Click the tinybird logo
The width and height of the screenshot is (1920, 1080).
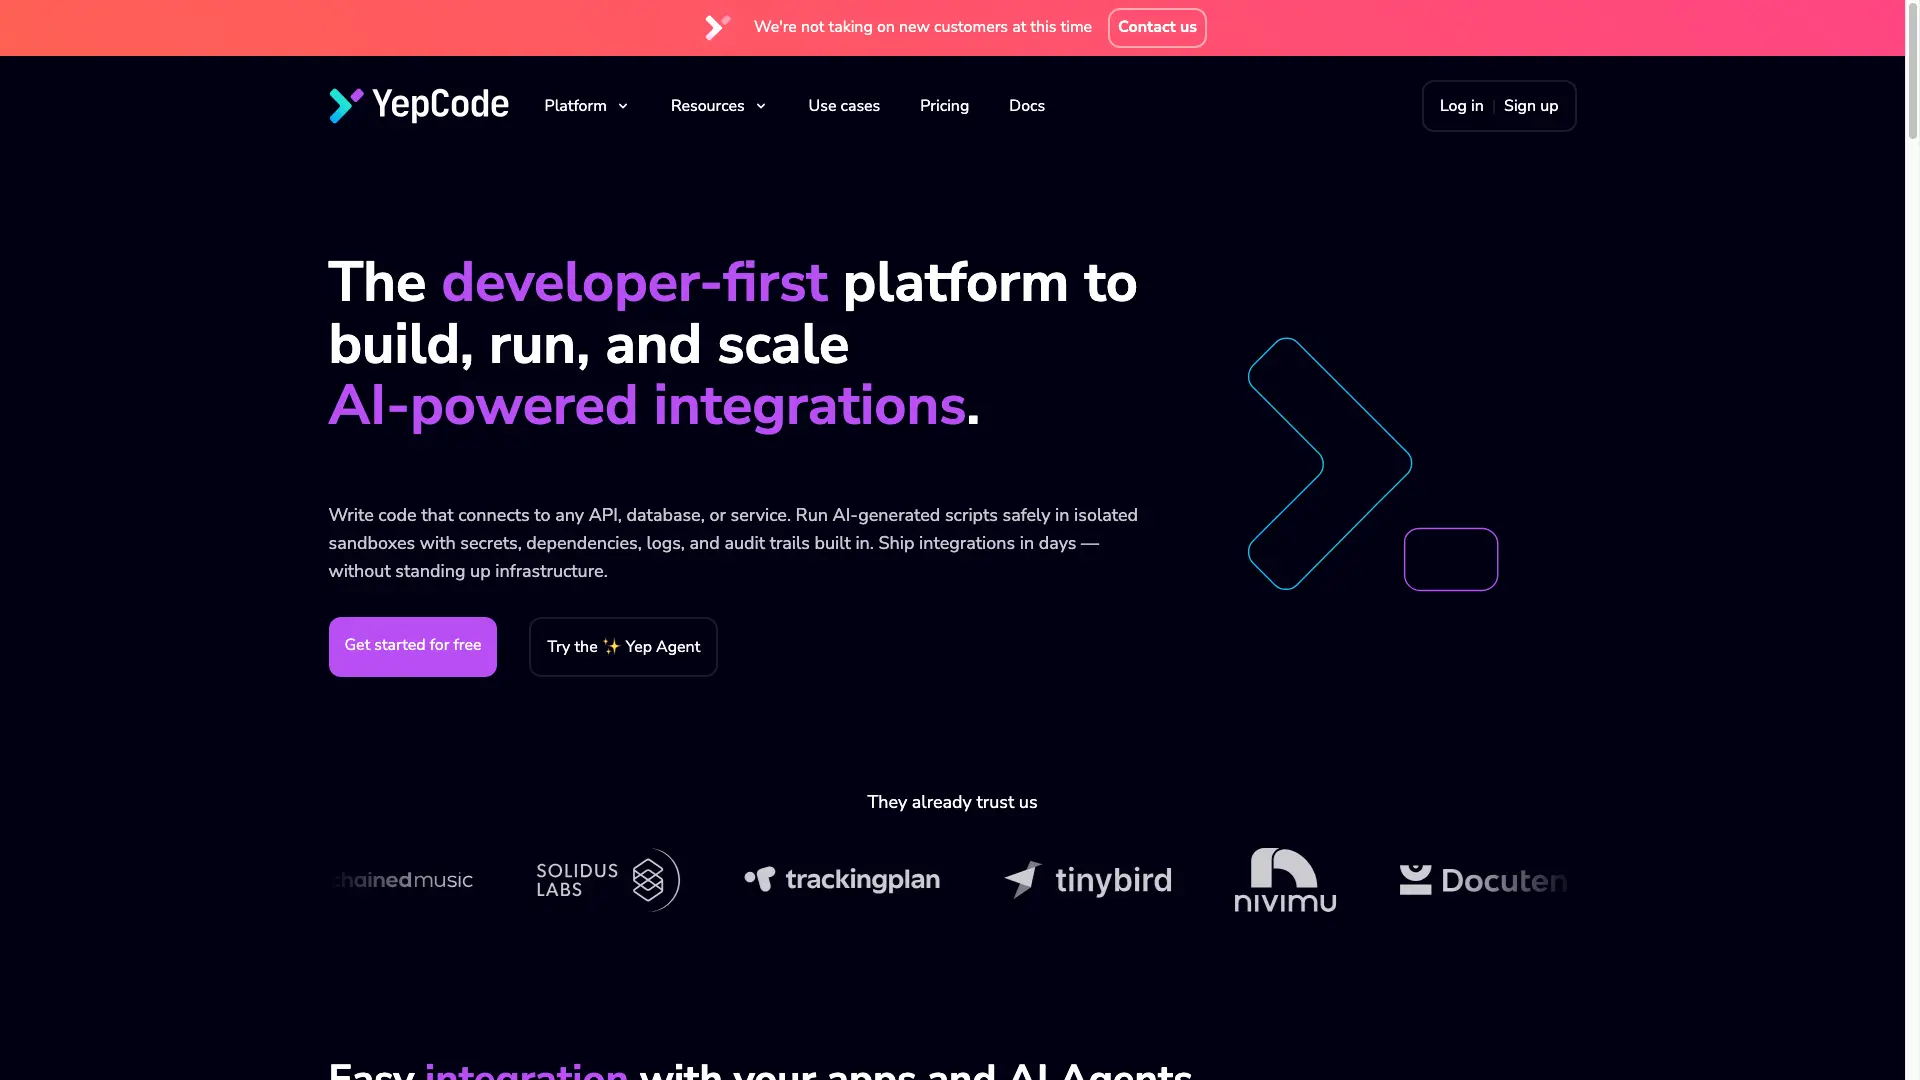pyautogui.click(x=1088, y=880)
